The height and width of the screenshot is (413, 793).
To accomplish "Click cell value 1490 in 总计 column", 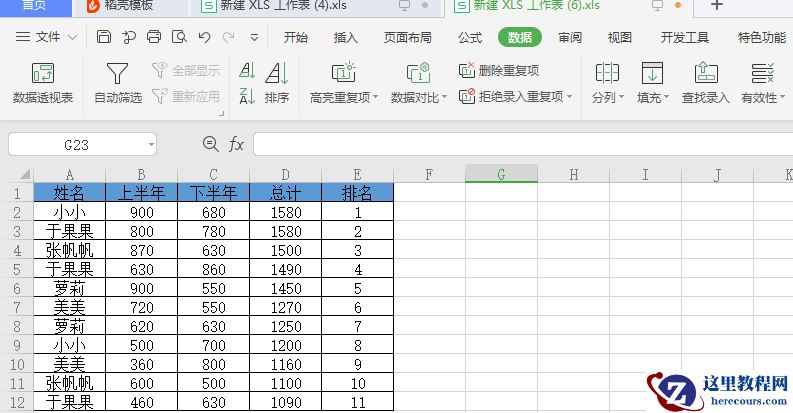I will 286,269.
